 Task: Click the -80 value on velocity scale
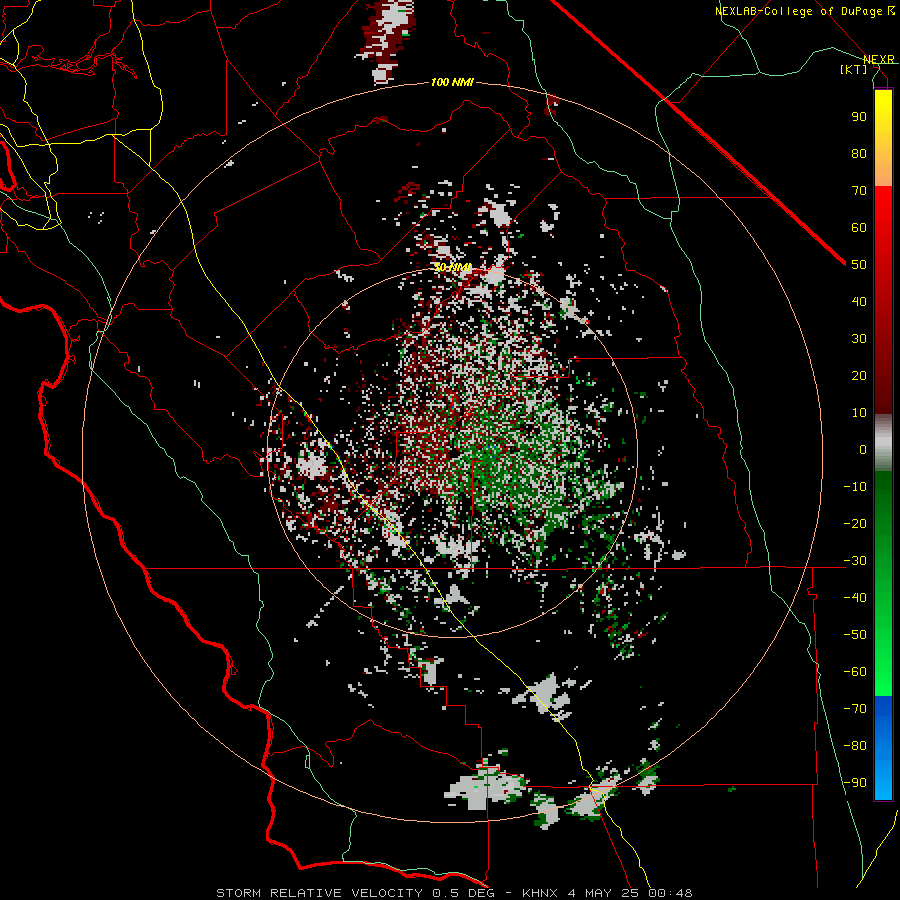tap(855, 746)
